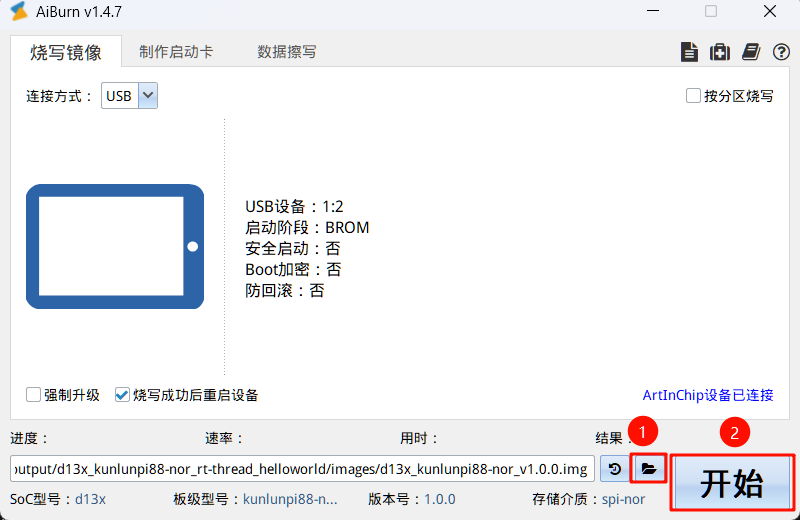800x520 pixels.
Task: Click the SoC型号 value d13x
Action: (90, 499)
